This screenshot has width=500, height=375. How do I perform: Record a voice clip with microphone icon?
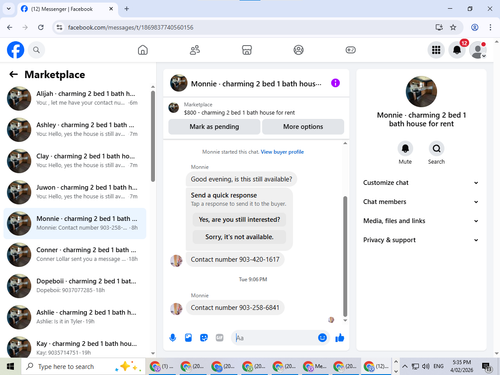click(173, 338)
